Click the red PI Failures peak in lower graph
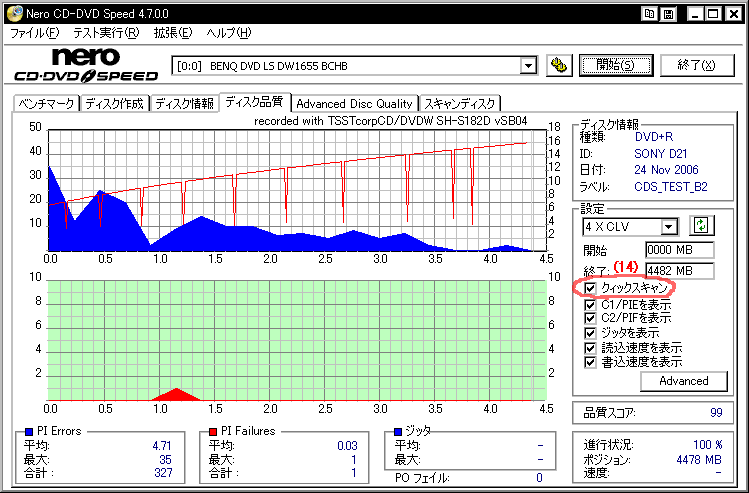This screenshot has width=749, height=493. 177,394
